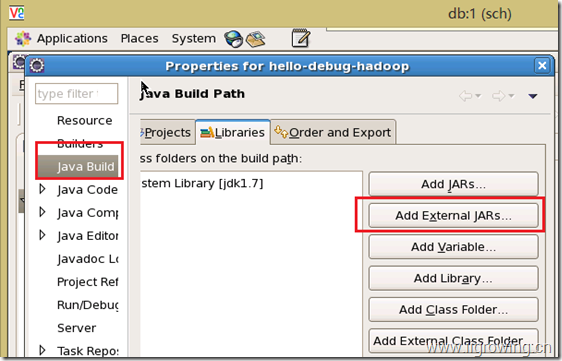Select Task Repository tree entry
Screen dimensions: 562x361
87,351
